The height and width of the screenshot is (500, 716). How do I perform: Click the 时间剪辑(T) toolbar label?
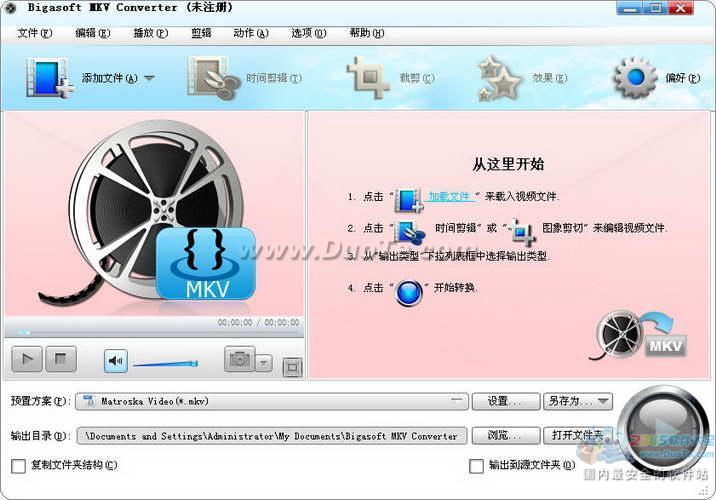pyautogui.click(x=274, y=78)
